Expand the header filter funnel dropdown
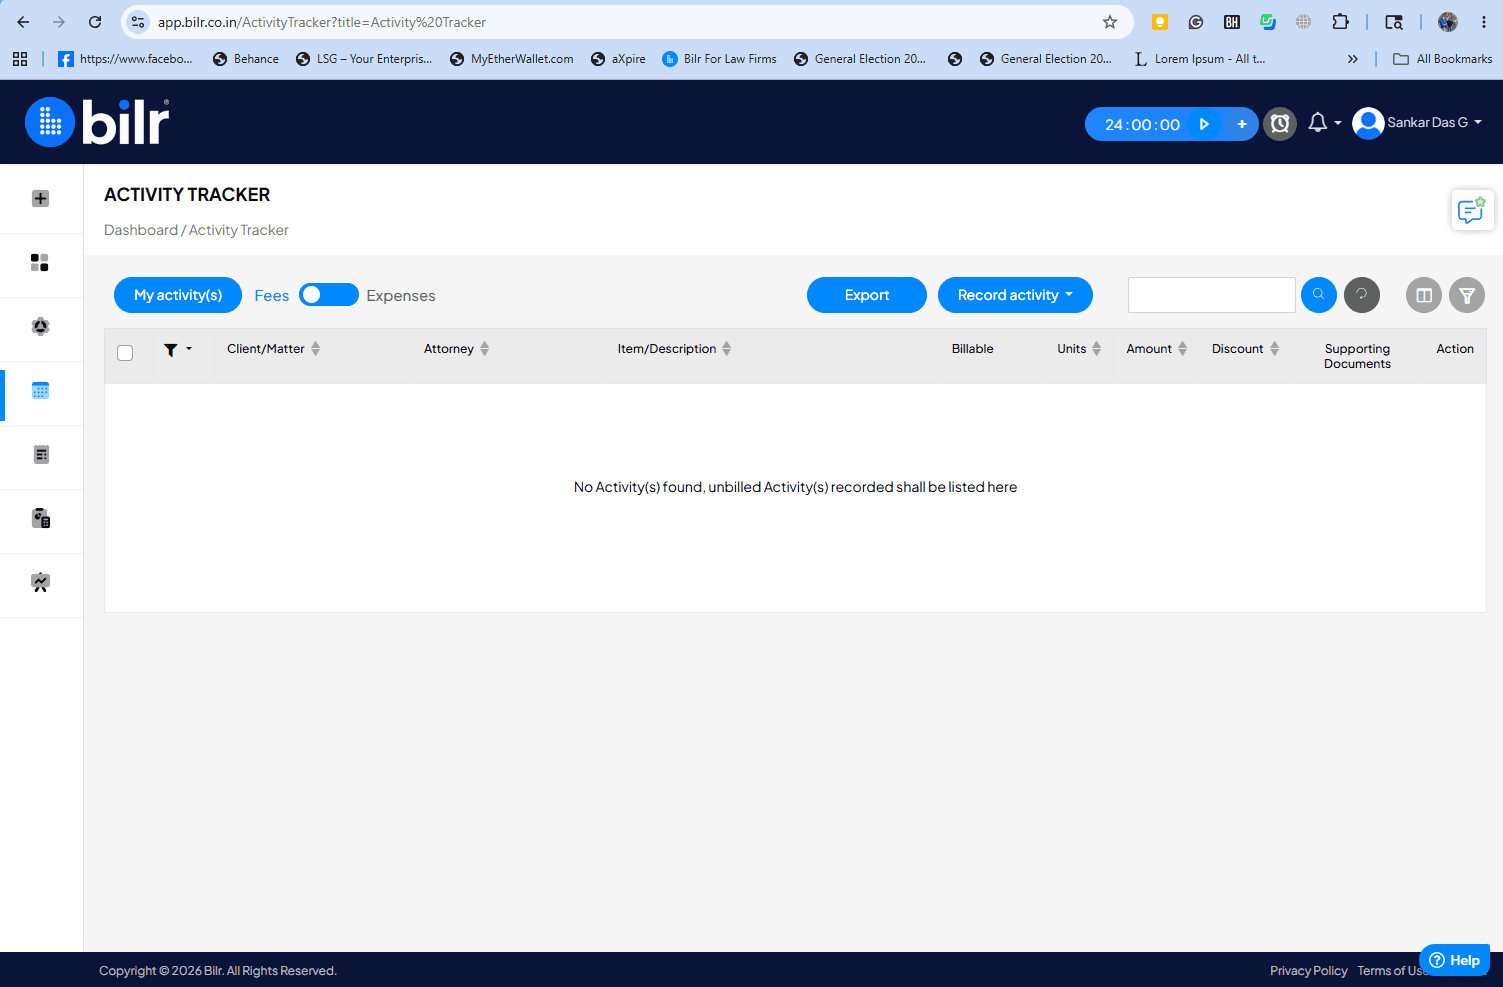The height and width of the screenshot is (987, 1503). click(x=177, y=350)
